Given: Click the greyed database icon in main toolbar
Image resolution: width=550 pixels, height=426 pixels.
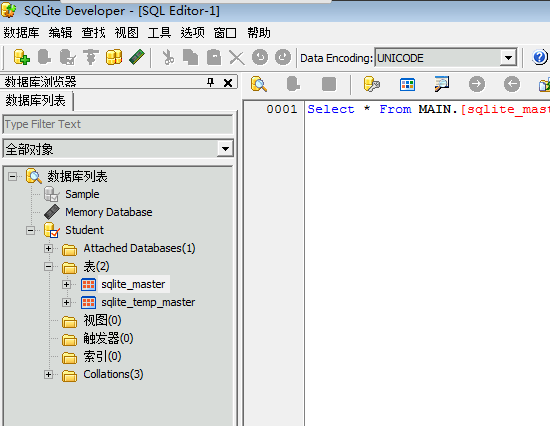Looking at the screenshot, I should click(44, 57).
